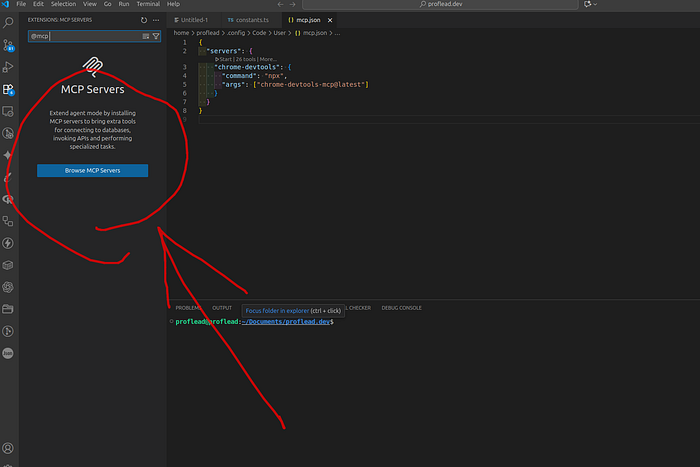Viewport: 700px width, 467px height.
Task: Open the Terminal menu
Action: pyautogui.click(x=148, y=4)
